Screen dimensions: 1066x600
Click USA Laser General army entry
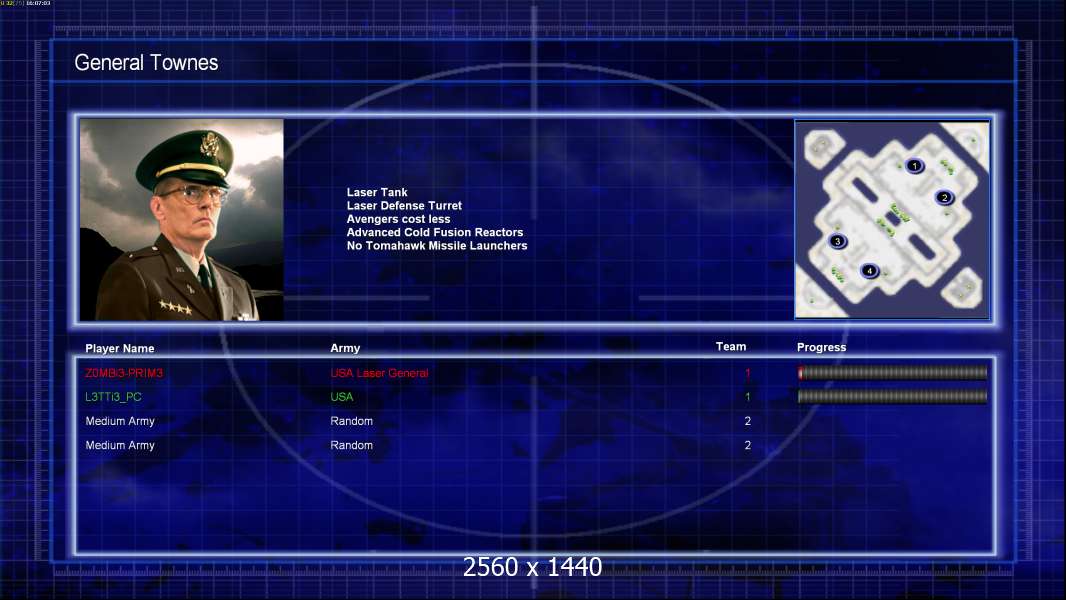(379, 373)
